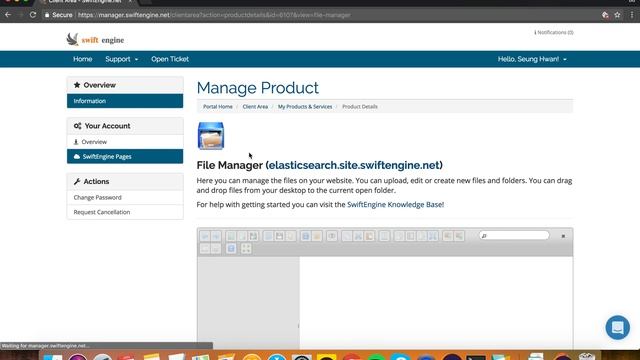This screenshot has width=640, height=360.
Task: Open Overview under Your Account
Action: pyautogui.click(x=125, y=142)
